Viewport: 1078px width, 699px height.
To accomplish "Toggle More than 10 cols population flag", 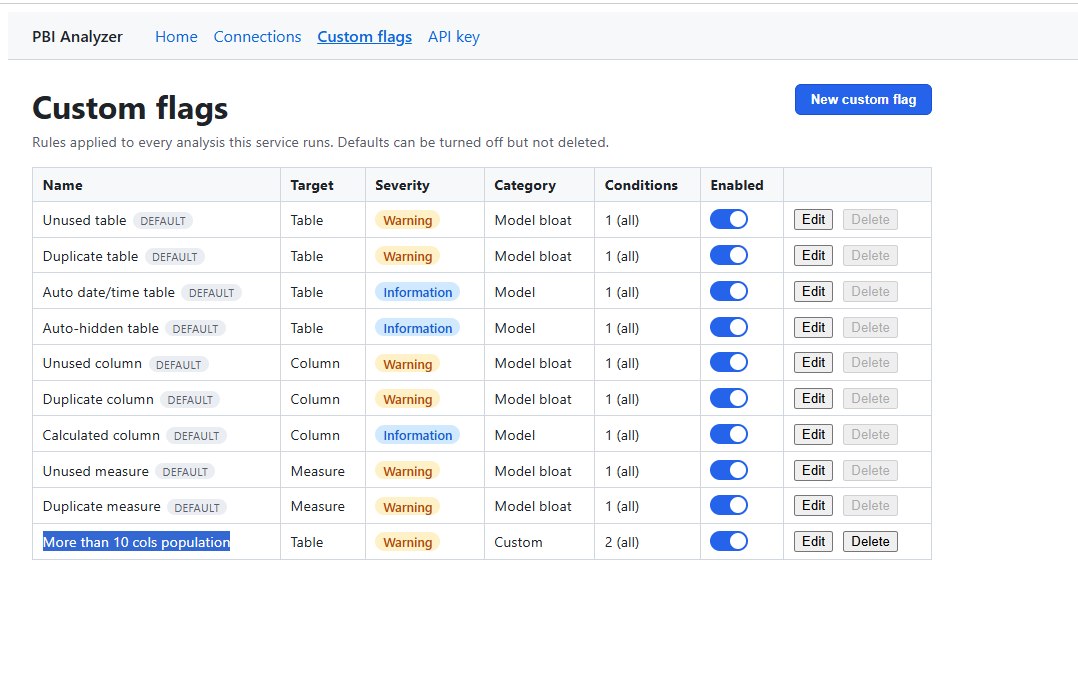I will point(729,541).
